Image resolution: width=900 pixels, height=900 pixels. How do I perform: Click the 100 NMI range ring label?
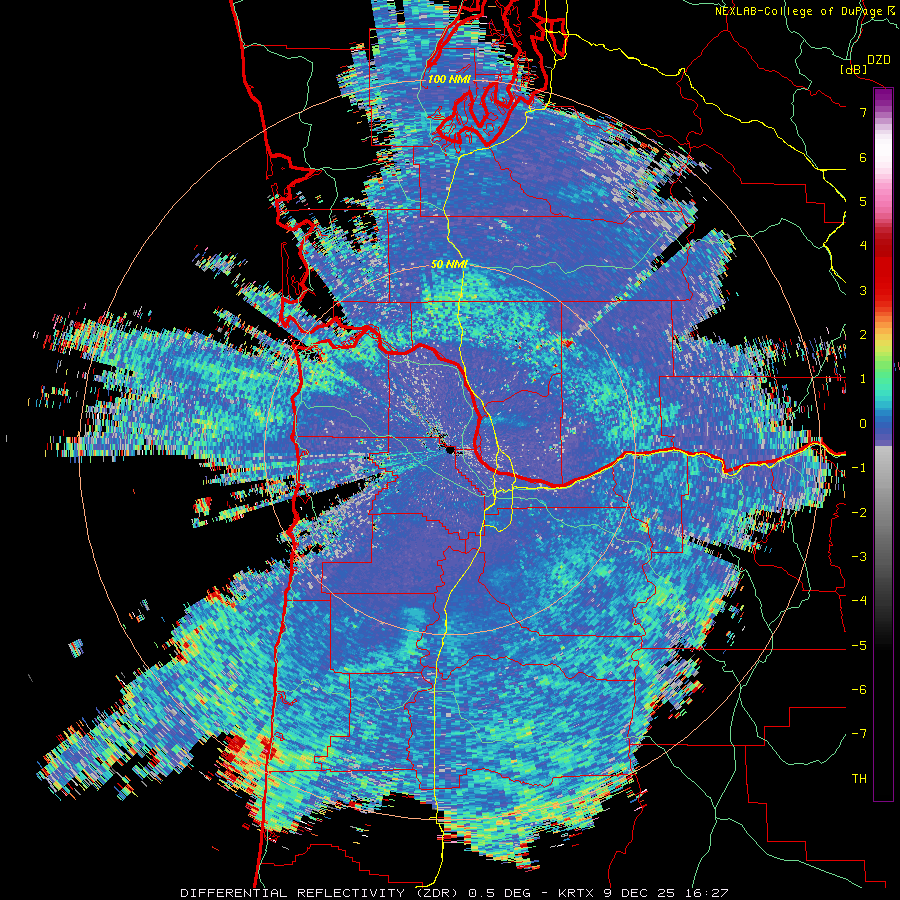(x=449, y=79)
